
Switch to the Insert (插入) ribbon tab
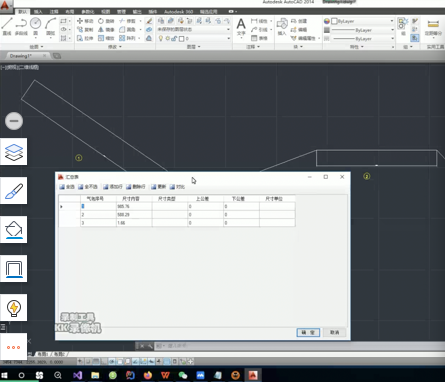pyautogui.click(x=38, y=12)
